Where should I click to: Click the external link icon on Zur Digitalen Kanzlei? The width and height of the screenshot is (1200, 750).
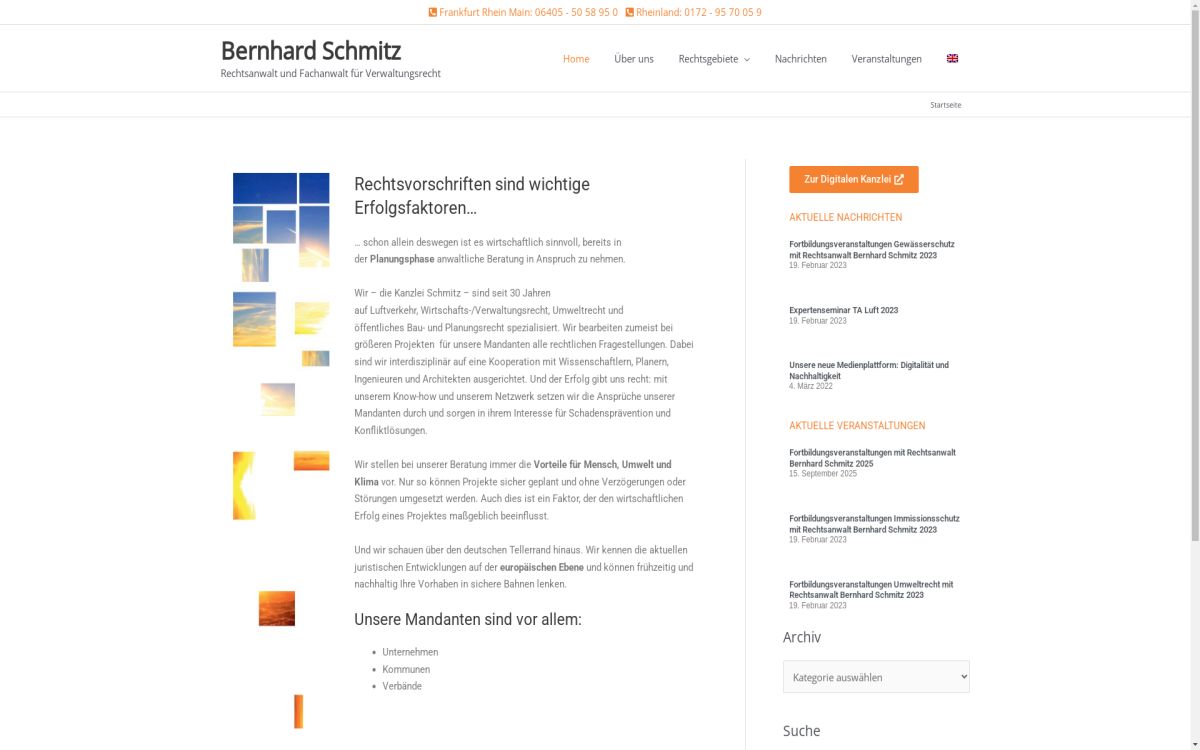coord(898,179)
